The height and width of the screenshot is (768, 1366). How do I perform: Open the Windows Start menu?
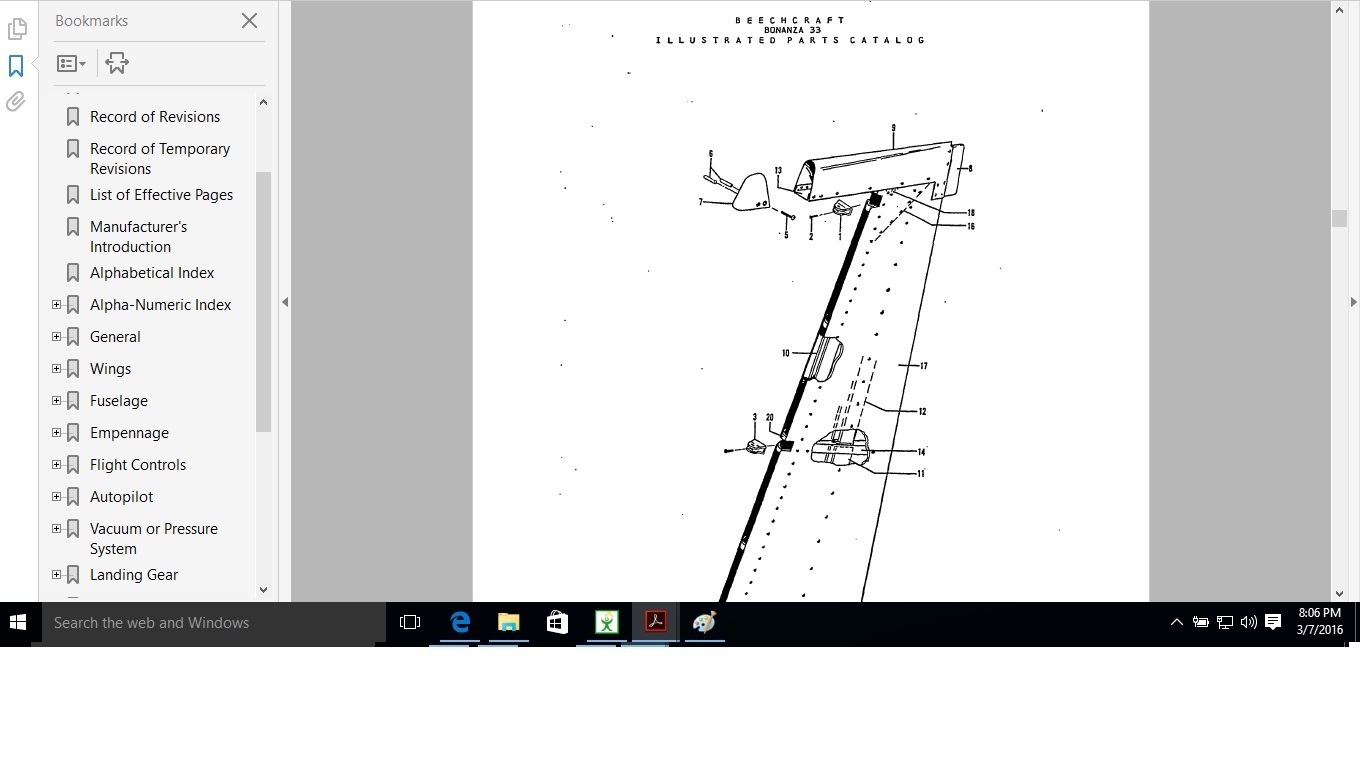pyautogui.click(x=18, y=623)
